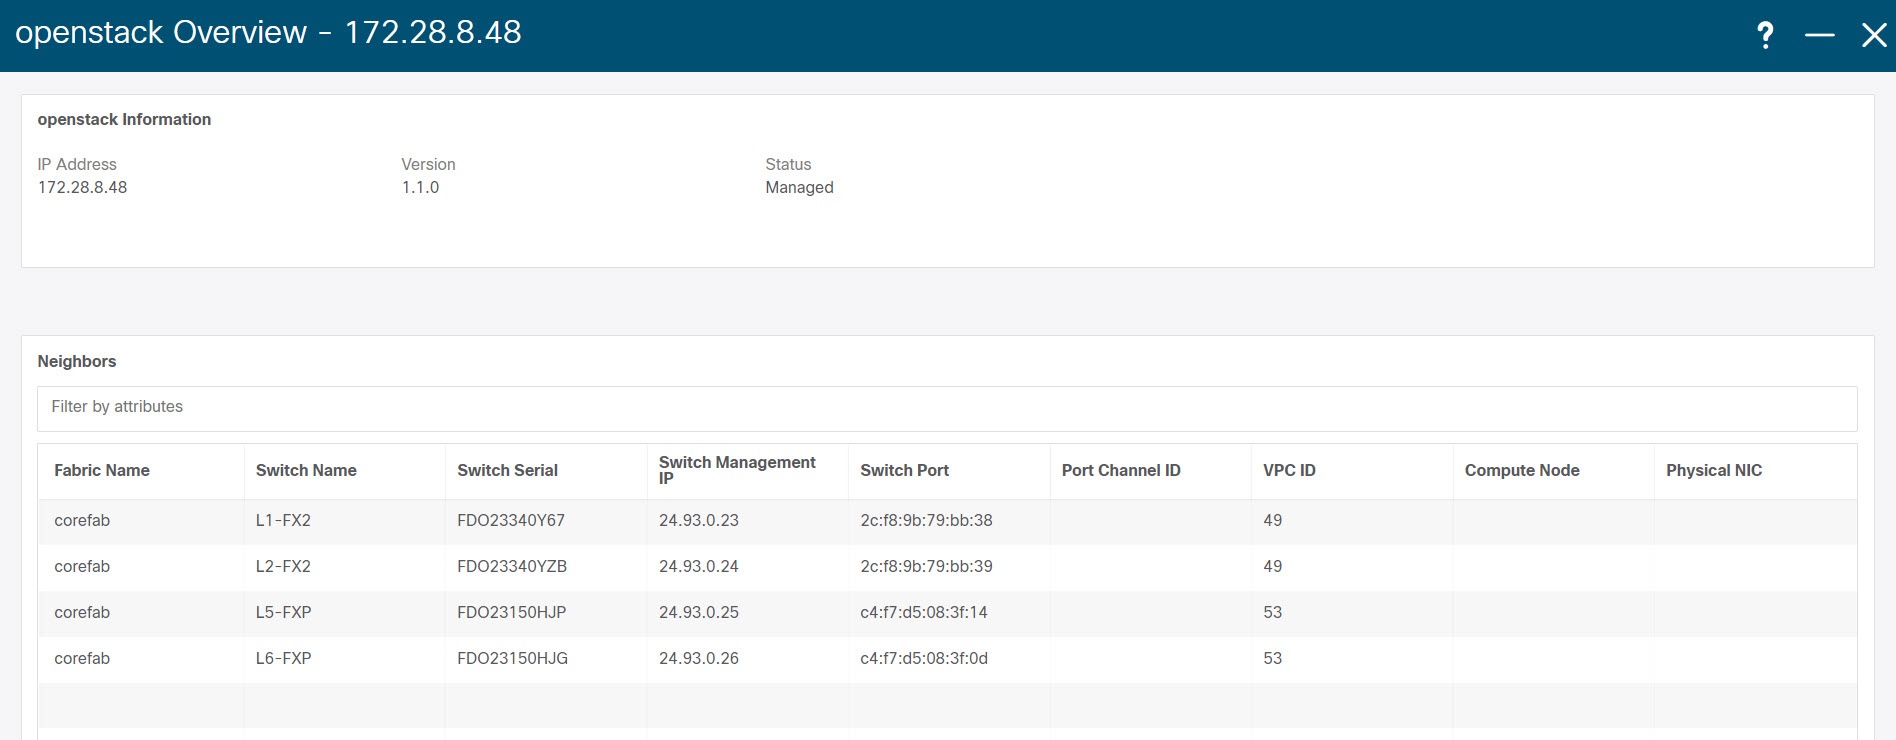The image size is (1896, 740).
Task: Select switch name L6-FXP cell
Action: [x=283, y=659]
